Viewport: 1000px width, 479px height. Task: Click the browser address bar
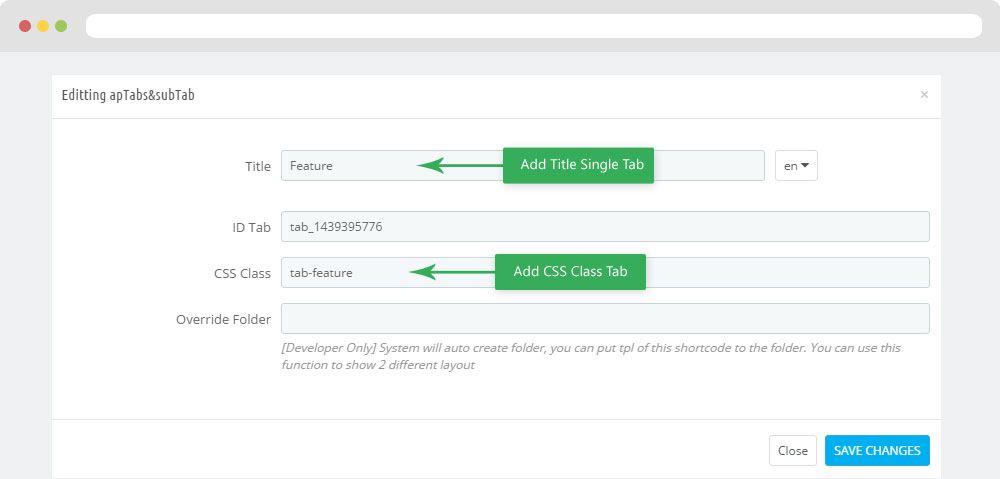(534, 26)
